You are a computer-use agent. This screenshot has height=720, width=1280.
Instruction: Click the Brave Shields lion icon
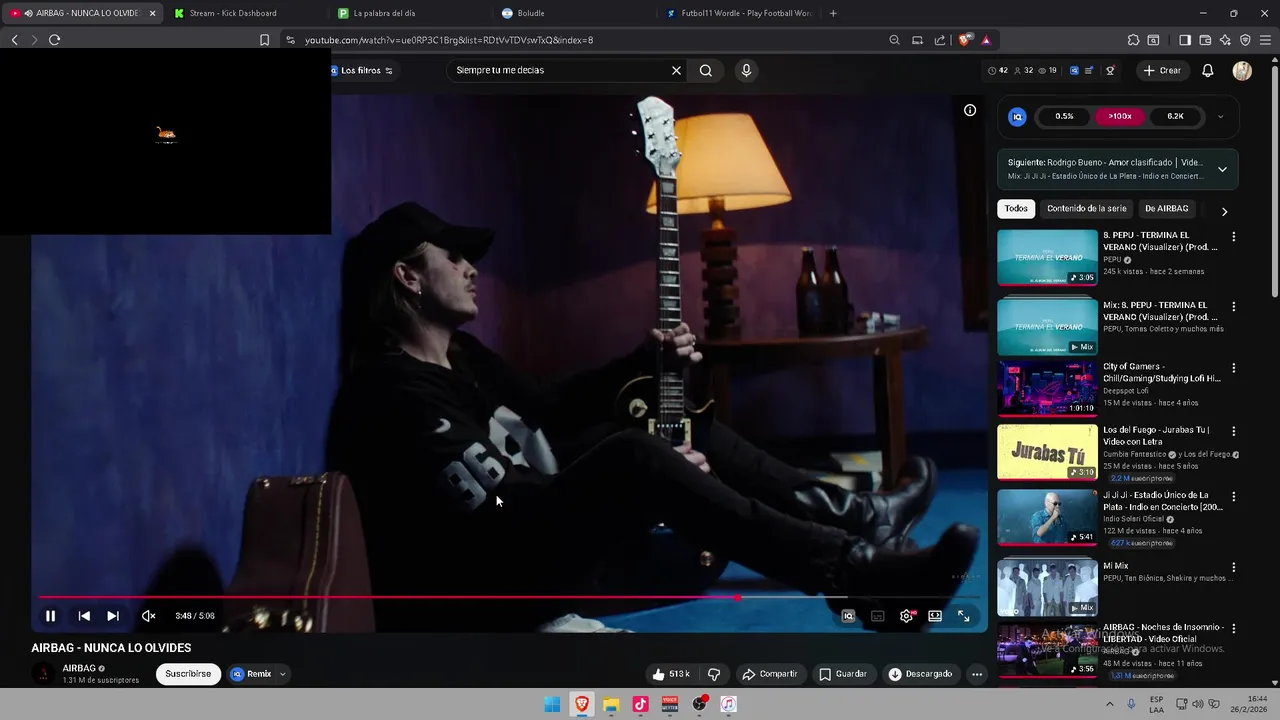[x=964, y=40]
